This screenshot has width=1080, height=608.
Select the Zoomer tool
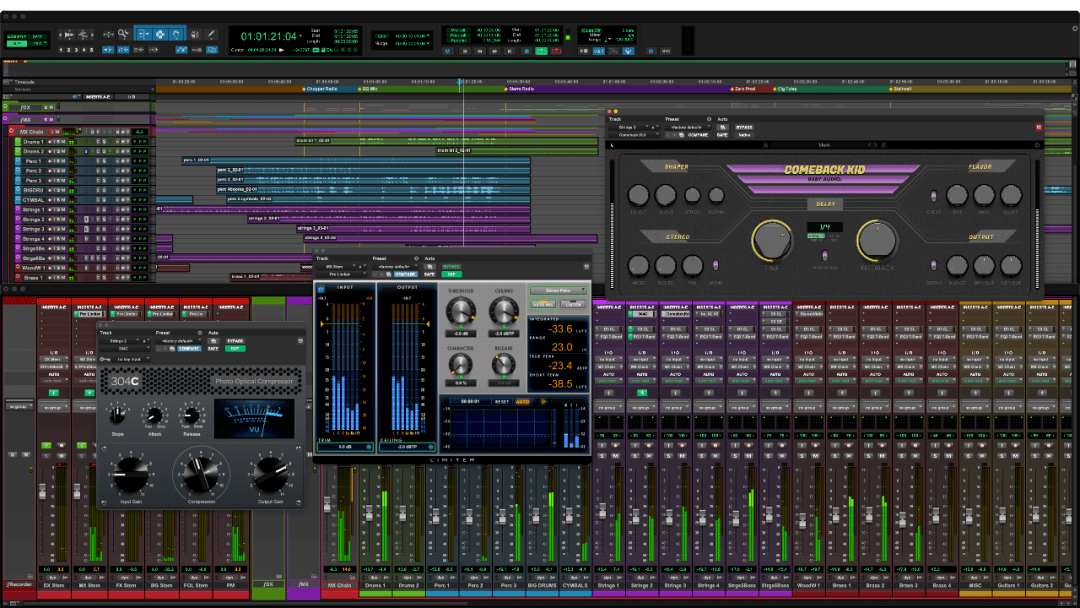point(123,33)
